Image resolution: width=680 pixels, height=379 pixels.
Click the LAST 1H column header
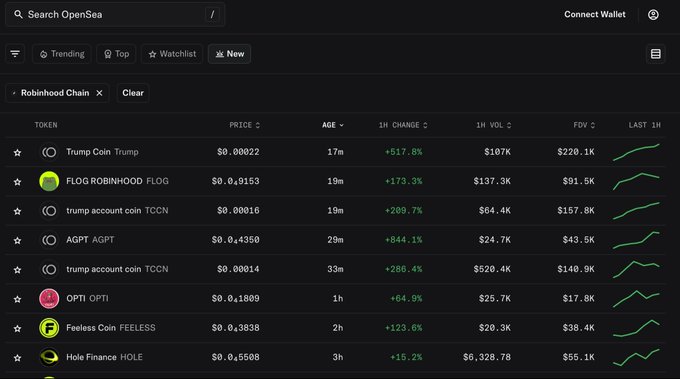pos(644,125)
